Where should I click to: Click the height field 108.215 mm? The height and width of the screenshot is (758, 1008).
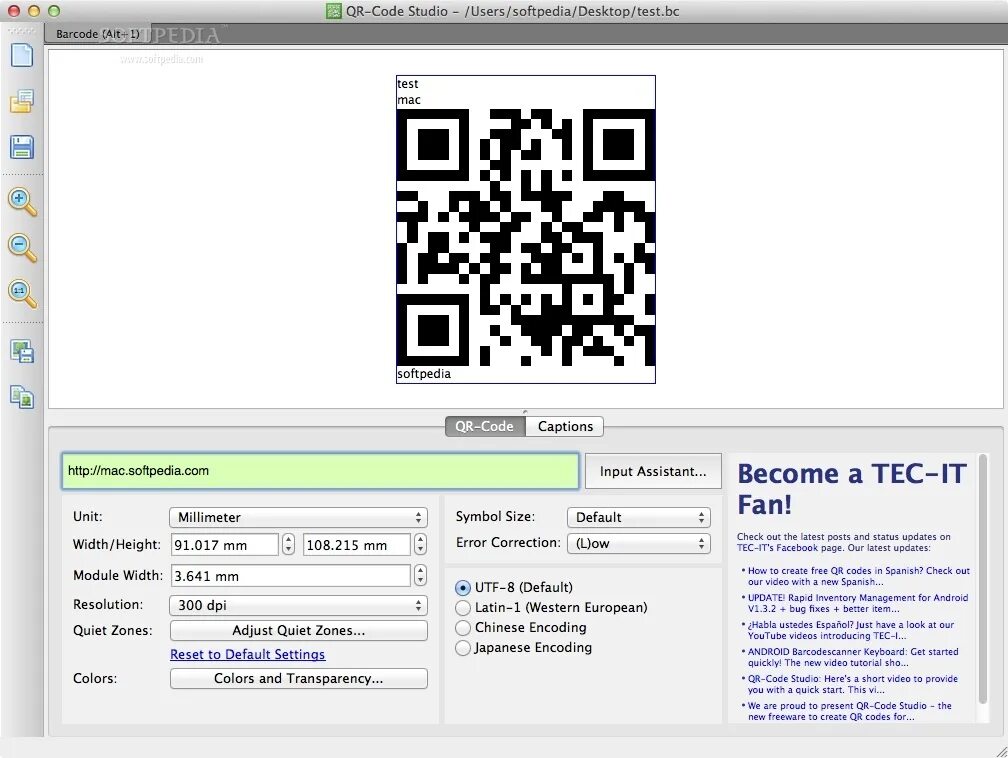356,545
